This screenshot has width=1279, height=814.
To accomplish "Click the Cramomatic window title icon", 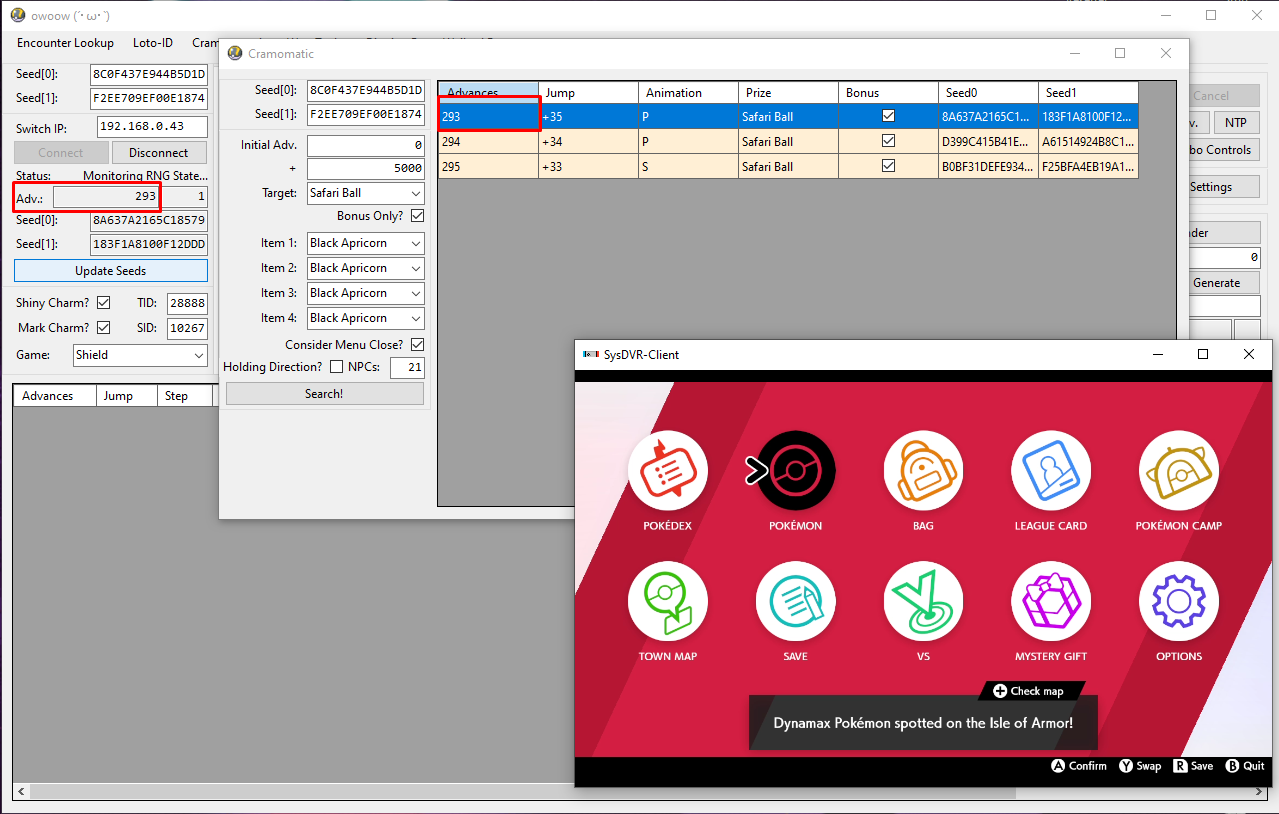I will pos(235,54).
